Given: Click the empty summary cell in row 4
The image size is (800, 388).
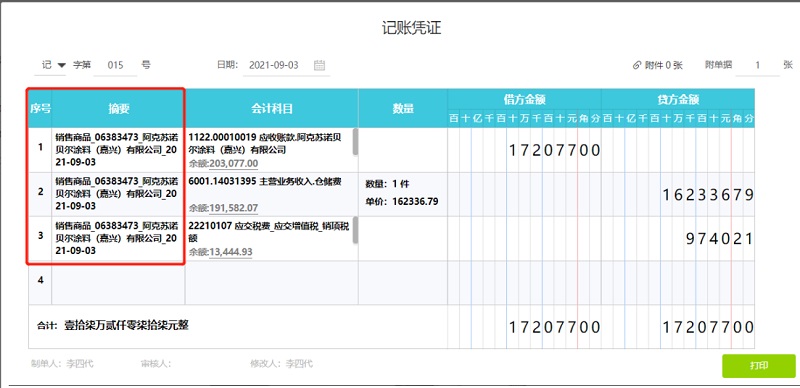Looking at the screenshot, I should point(118,283).
